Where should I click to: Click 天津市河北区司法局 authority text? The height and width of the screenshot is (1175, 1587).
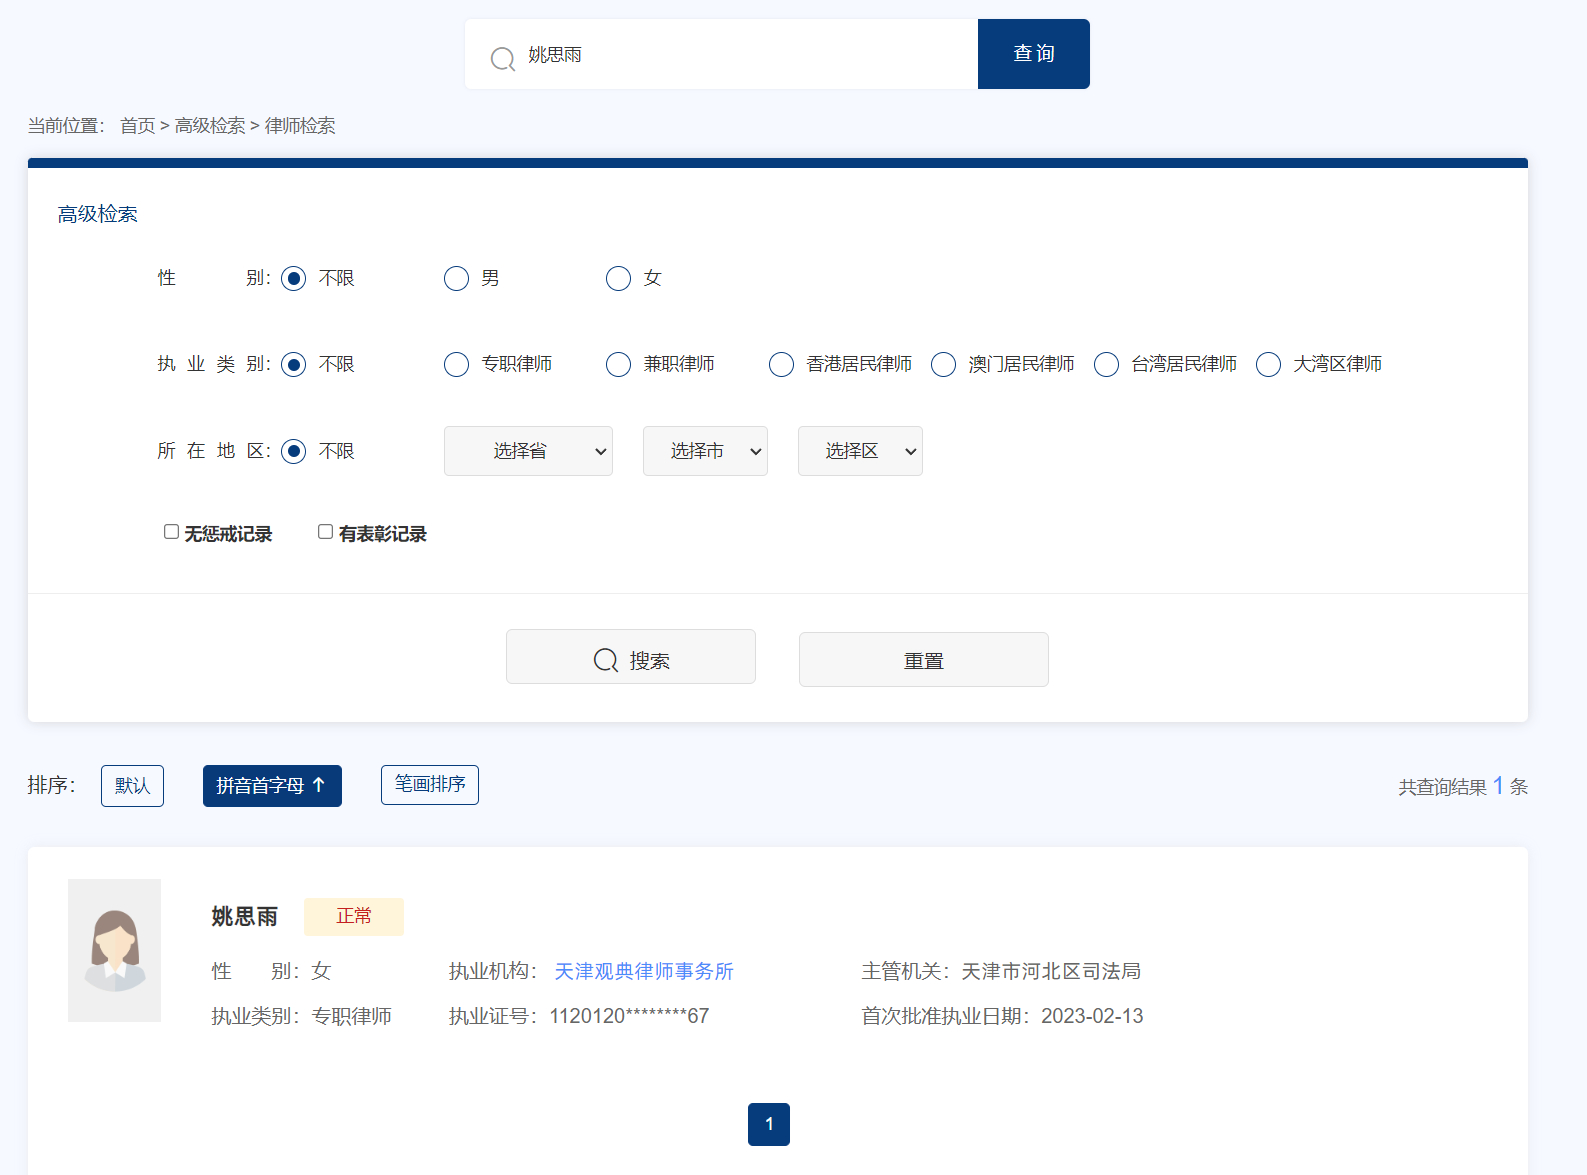tap(1051, 972)
